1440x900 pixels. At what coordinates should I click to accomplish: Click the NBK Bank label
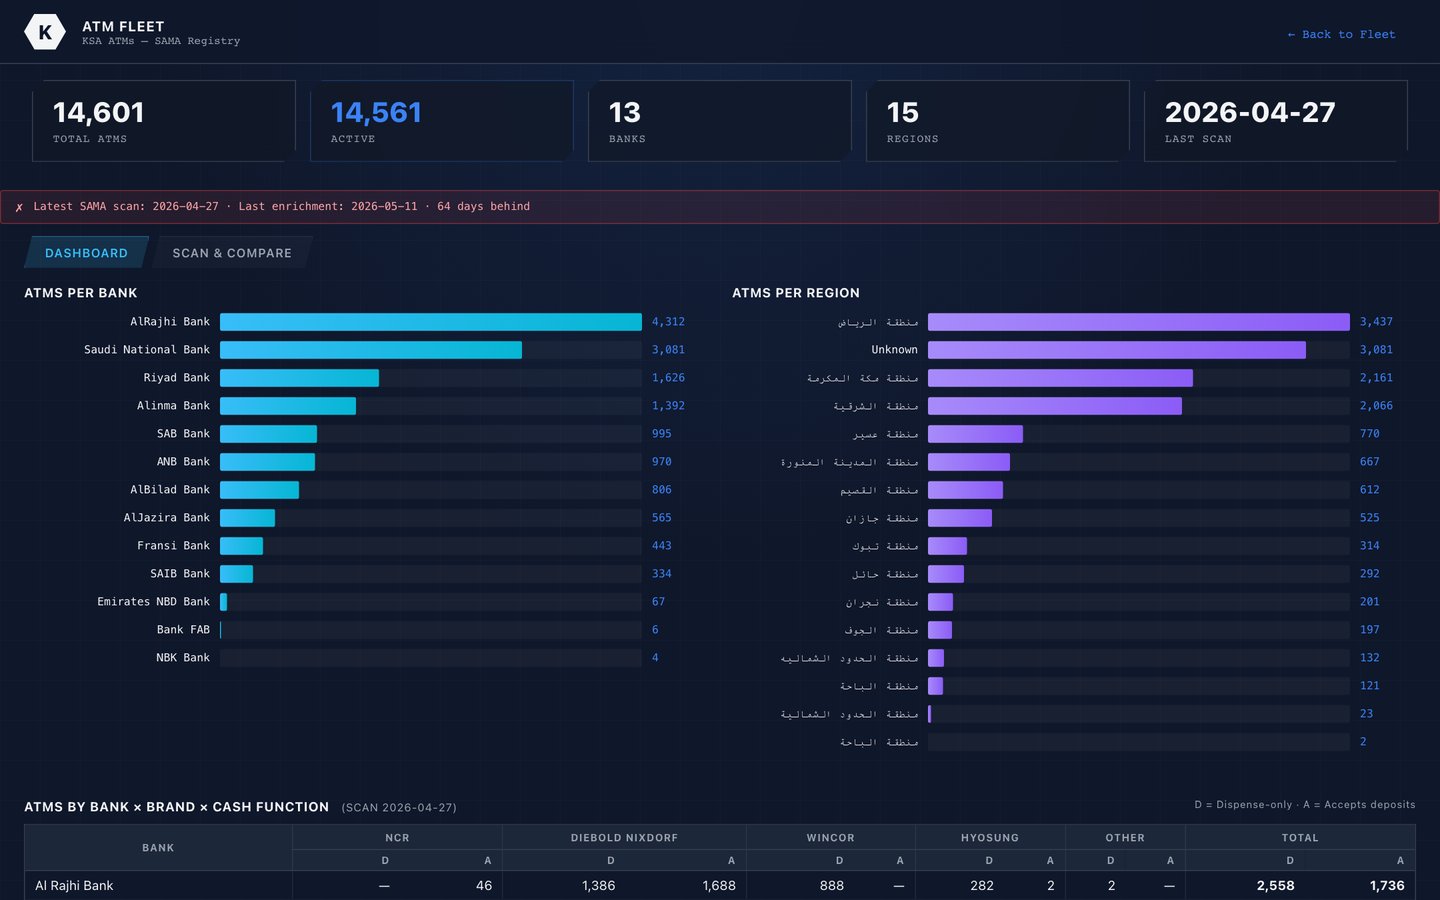(x=183, y=658)
